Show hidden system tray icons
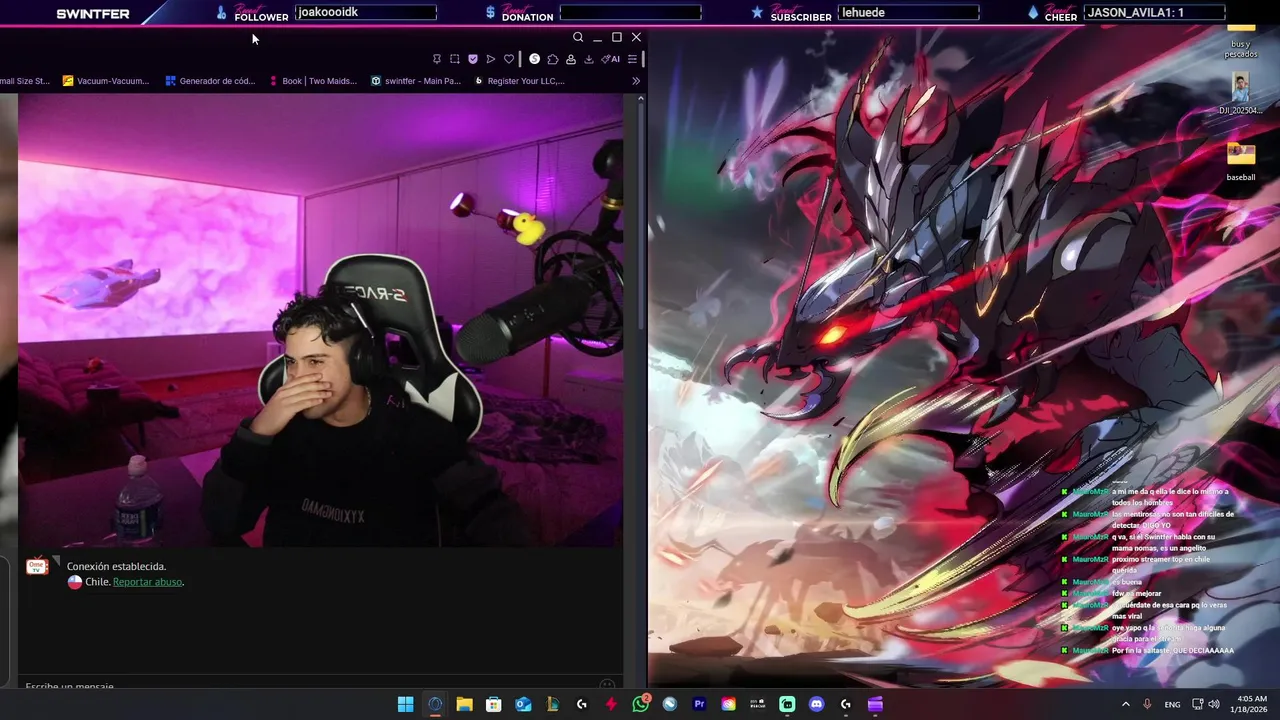This screenshot has width=1280, height=720. click(x=1125, y=704)
